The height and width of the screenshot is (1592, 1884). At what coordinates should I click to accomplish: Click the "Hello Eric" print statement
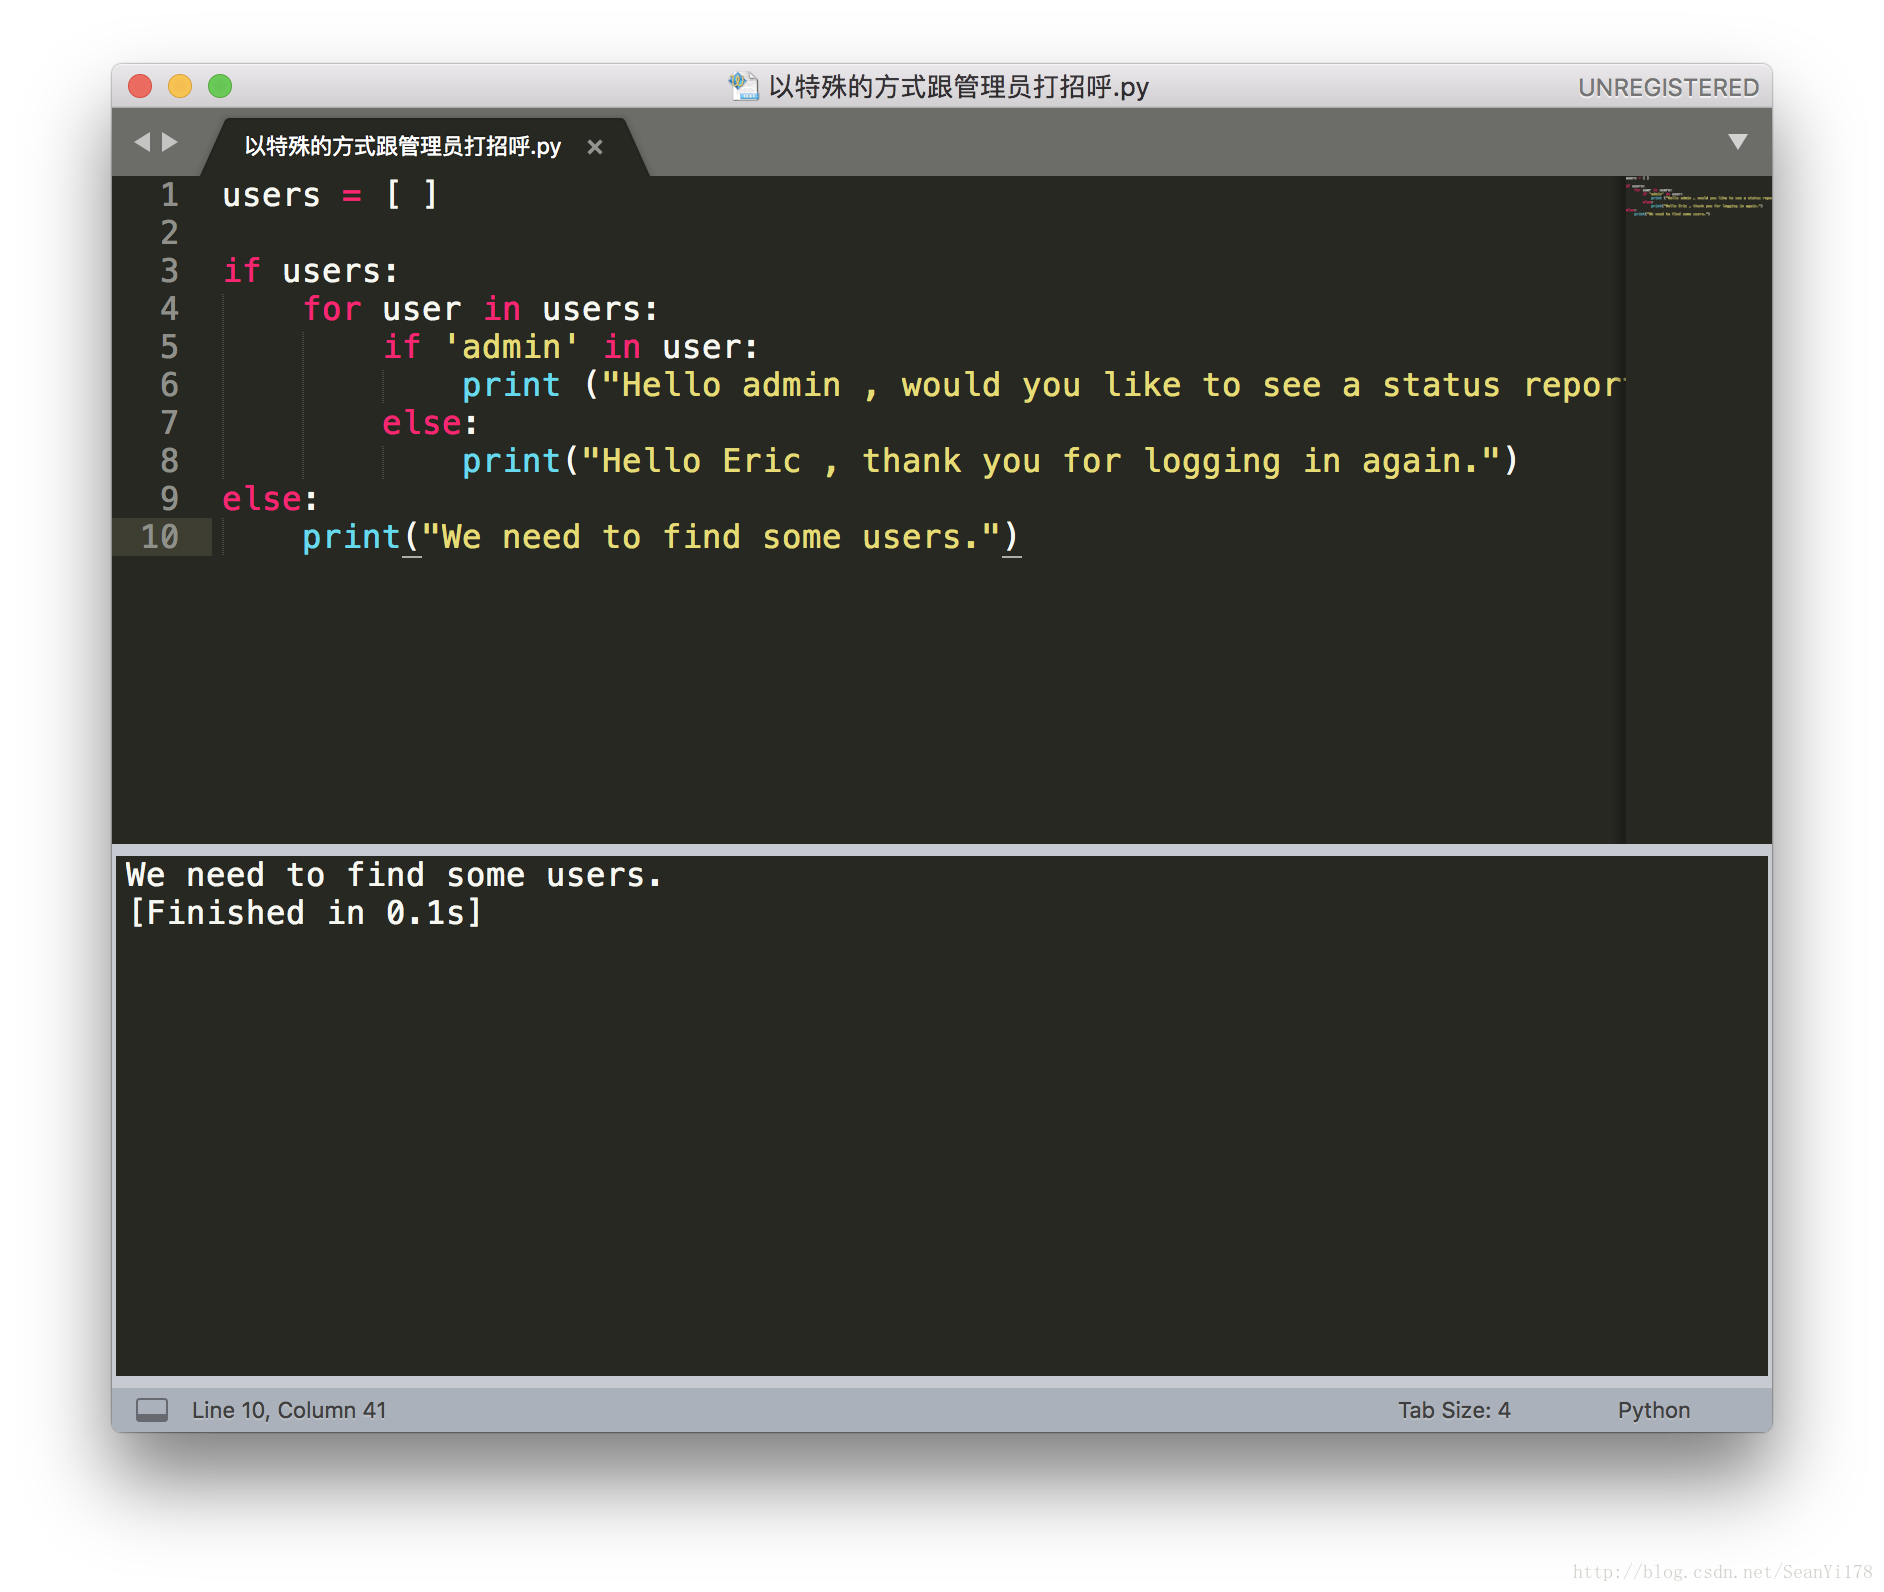tap(990, 461)
